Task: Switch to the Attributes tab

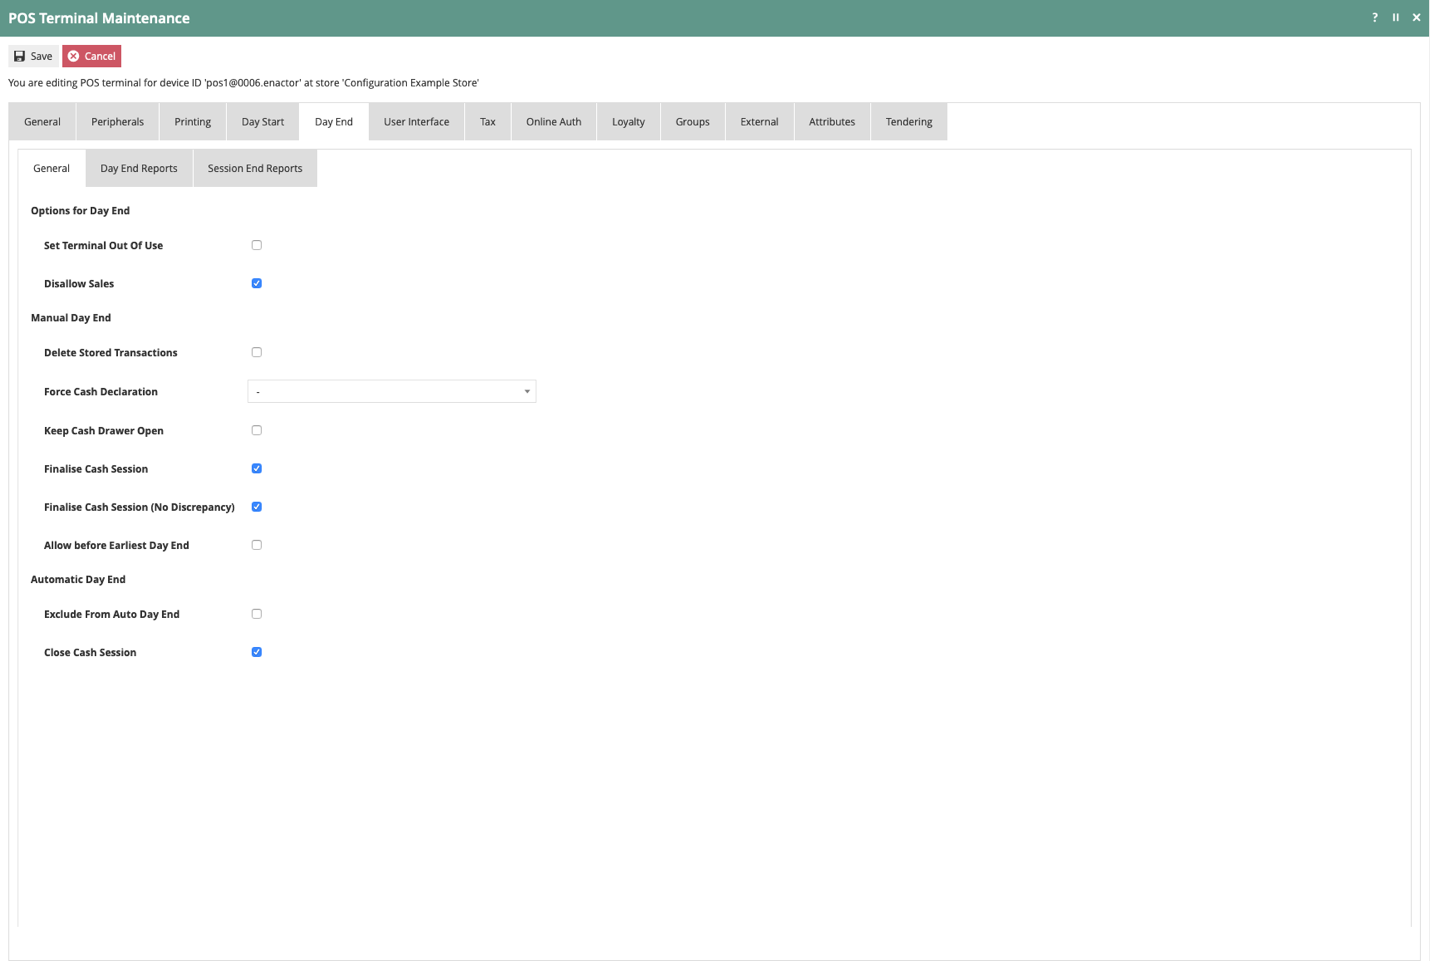Action: [x=832, y=122]
